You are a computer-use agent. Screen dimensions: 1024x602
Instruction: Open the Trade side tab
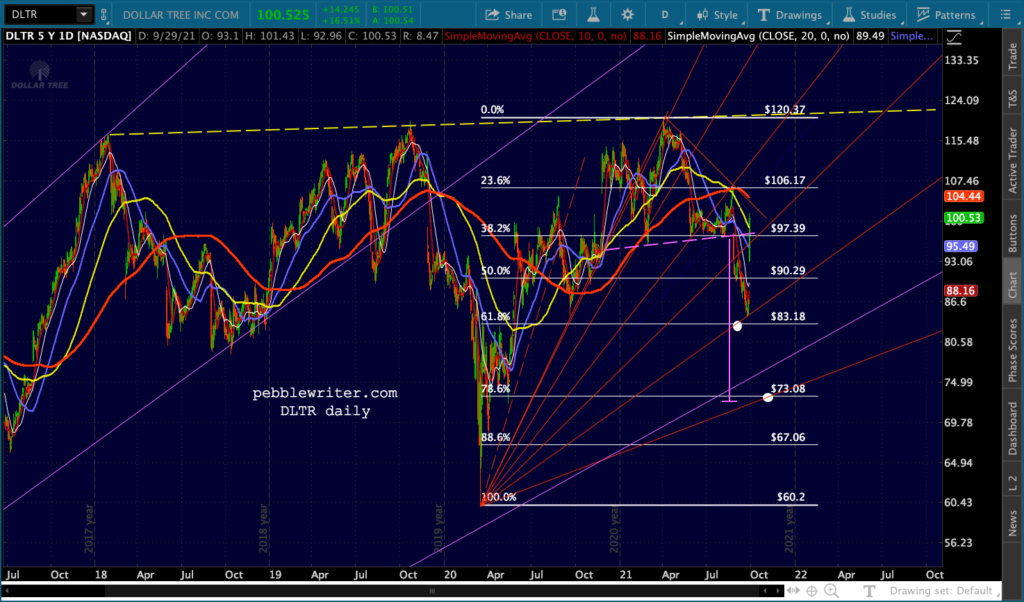(1012, 56)
